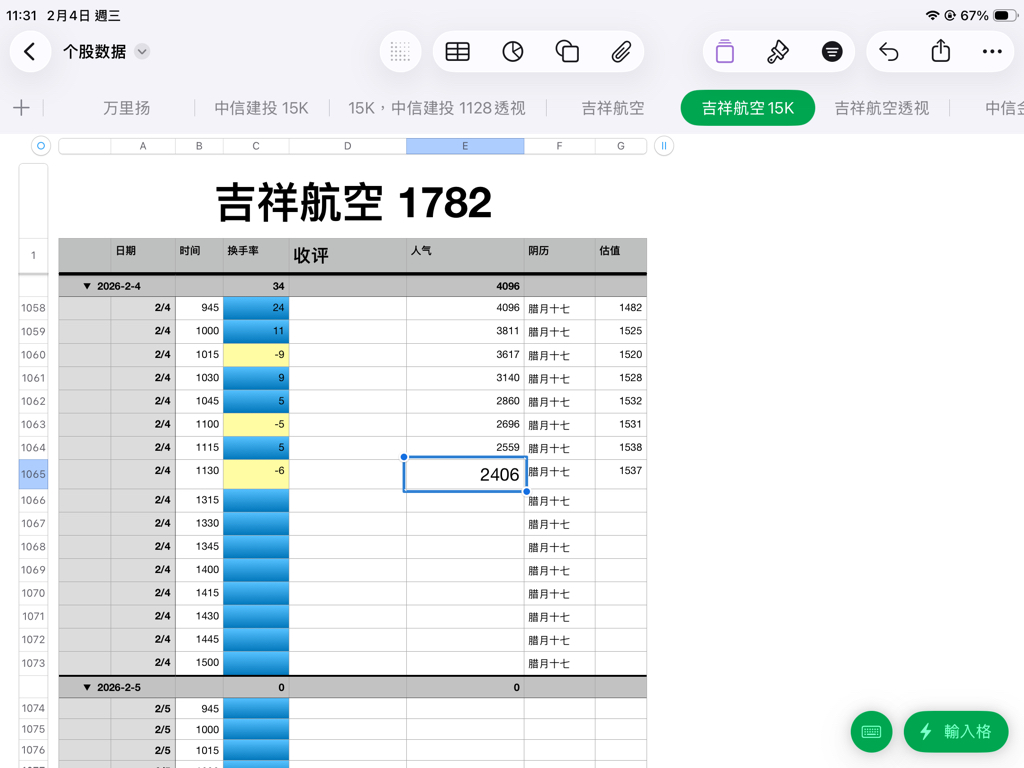Image resolution: width=1024 pixels, height=768 pixels.
Task: Select the 换手率 header cell
Action: (x=256, y=255)
